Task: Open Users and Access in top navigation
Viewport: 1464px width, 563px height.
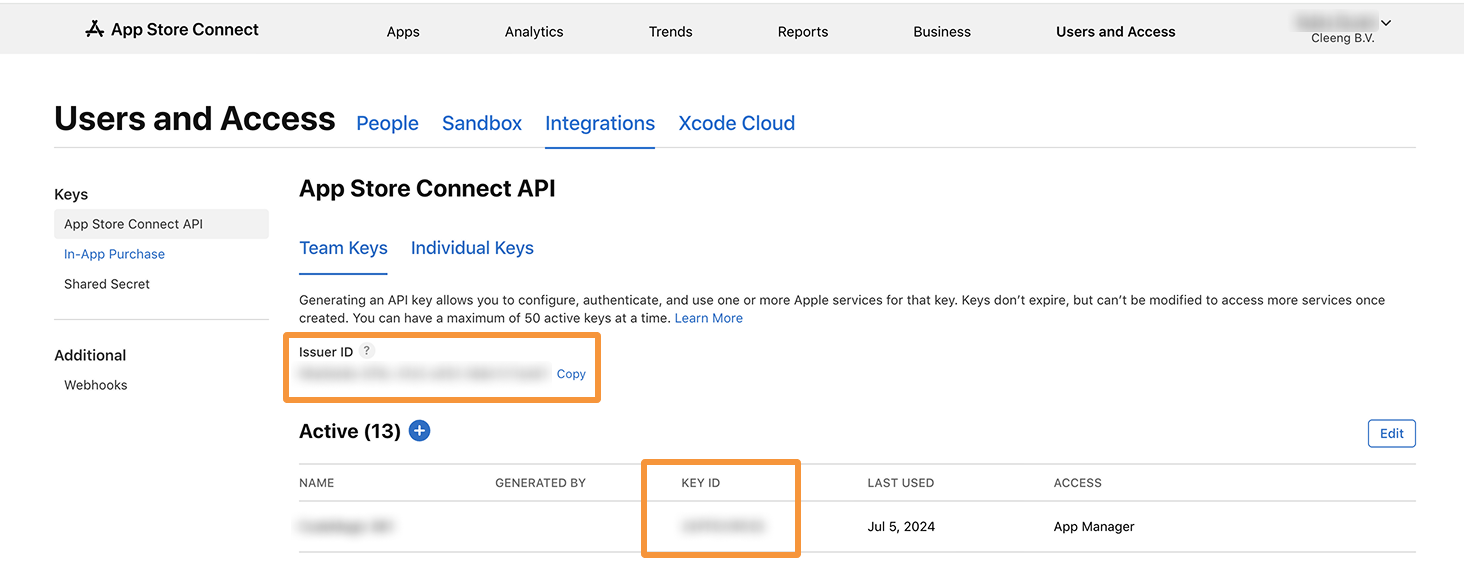Action: pyautogui.click(x=1116, y=31)
